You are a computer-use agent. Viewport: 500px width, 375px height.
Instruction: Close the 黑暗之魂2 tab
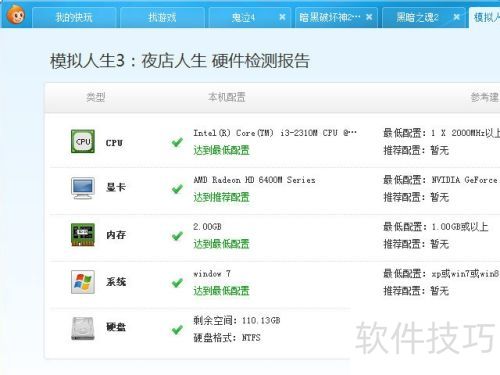coord(457,17)
